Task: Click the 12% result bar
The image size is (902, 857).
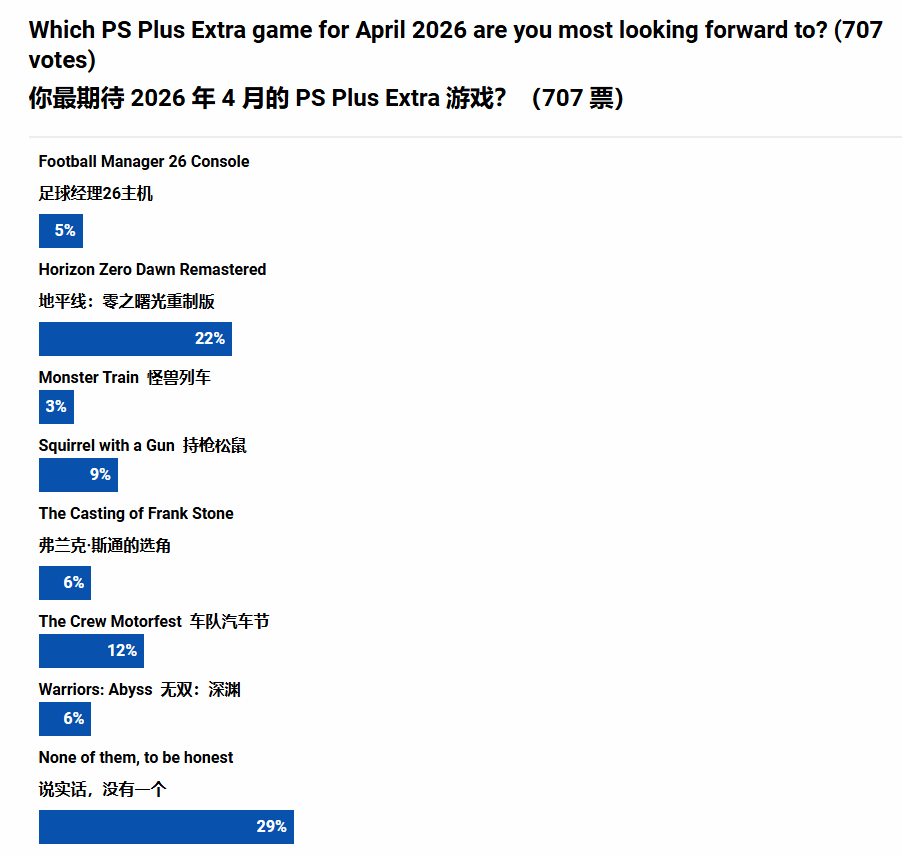Action: pos(91,651)
